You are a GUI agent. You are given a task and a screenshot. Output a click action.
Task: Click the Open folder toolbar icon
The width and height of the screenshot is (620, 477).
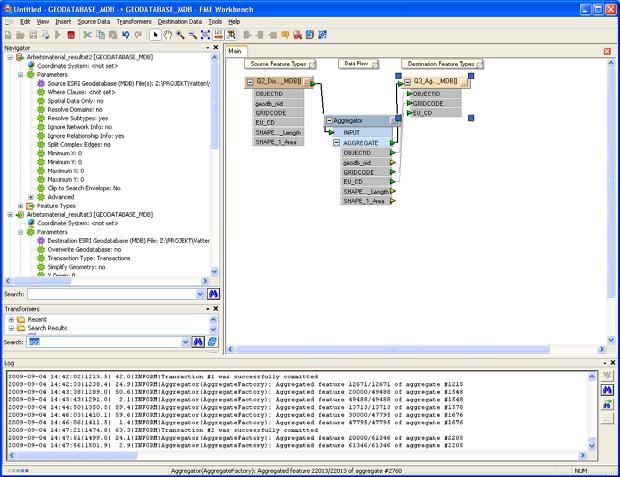20,35
